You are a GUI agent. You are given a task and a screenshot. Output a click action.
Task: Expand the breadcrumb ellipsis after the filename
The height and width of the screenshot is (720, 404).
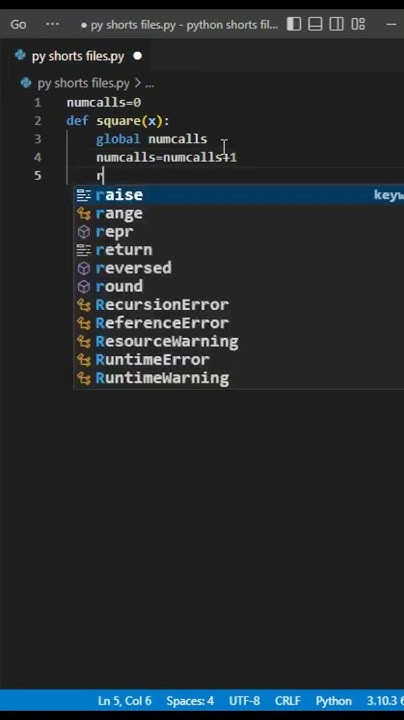149,84
